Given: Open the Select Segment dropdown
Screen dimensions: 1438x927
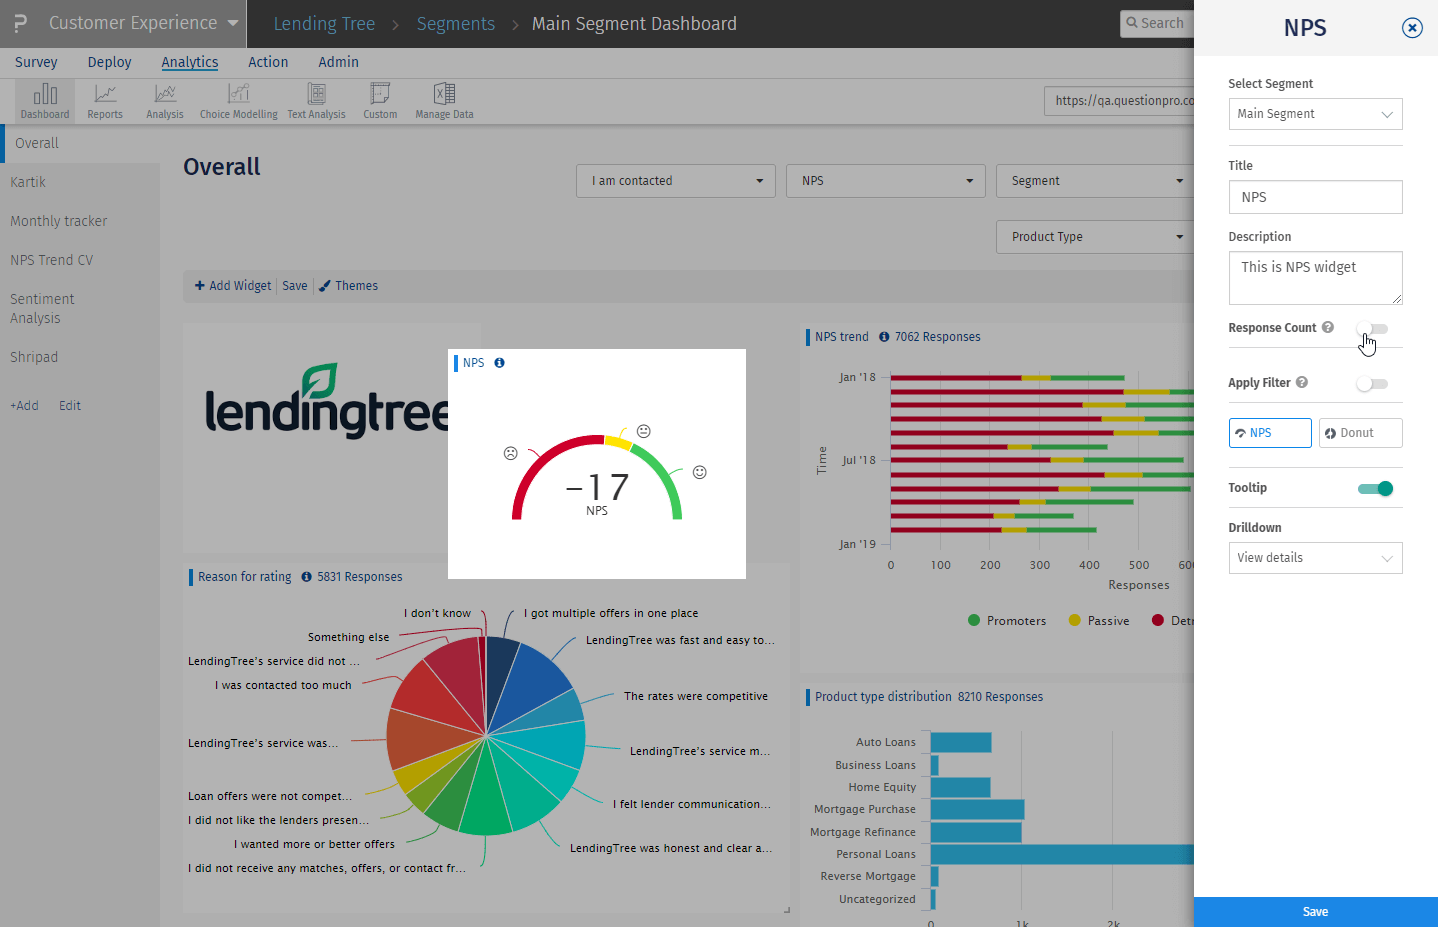Looking at the screenshot, I should click(x=1315, y=114).
